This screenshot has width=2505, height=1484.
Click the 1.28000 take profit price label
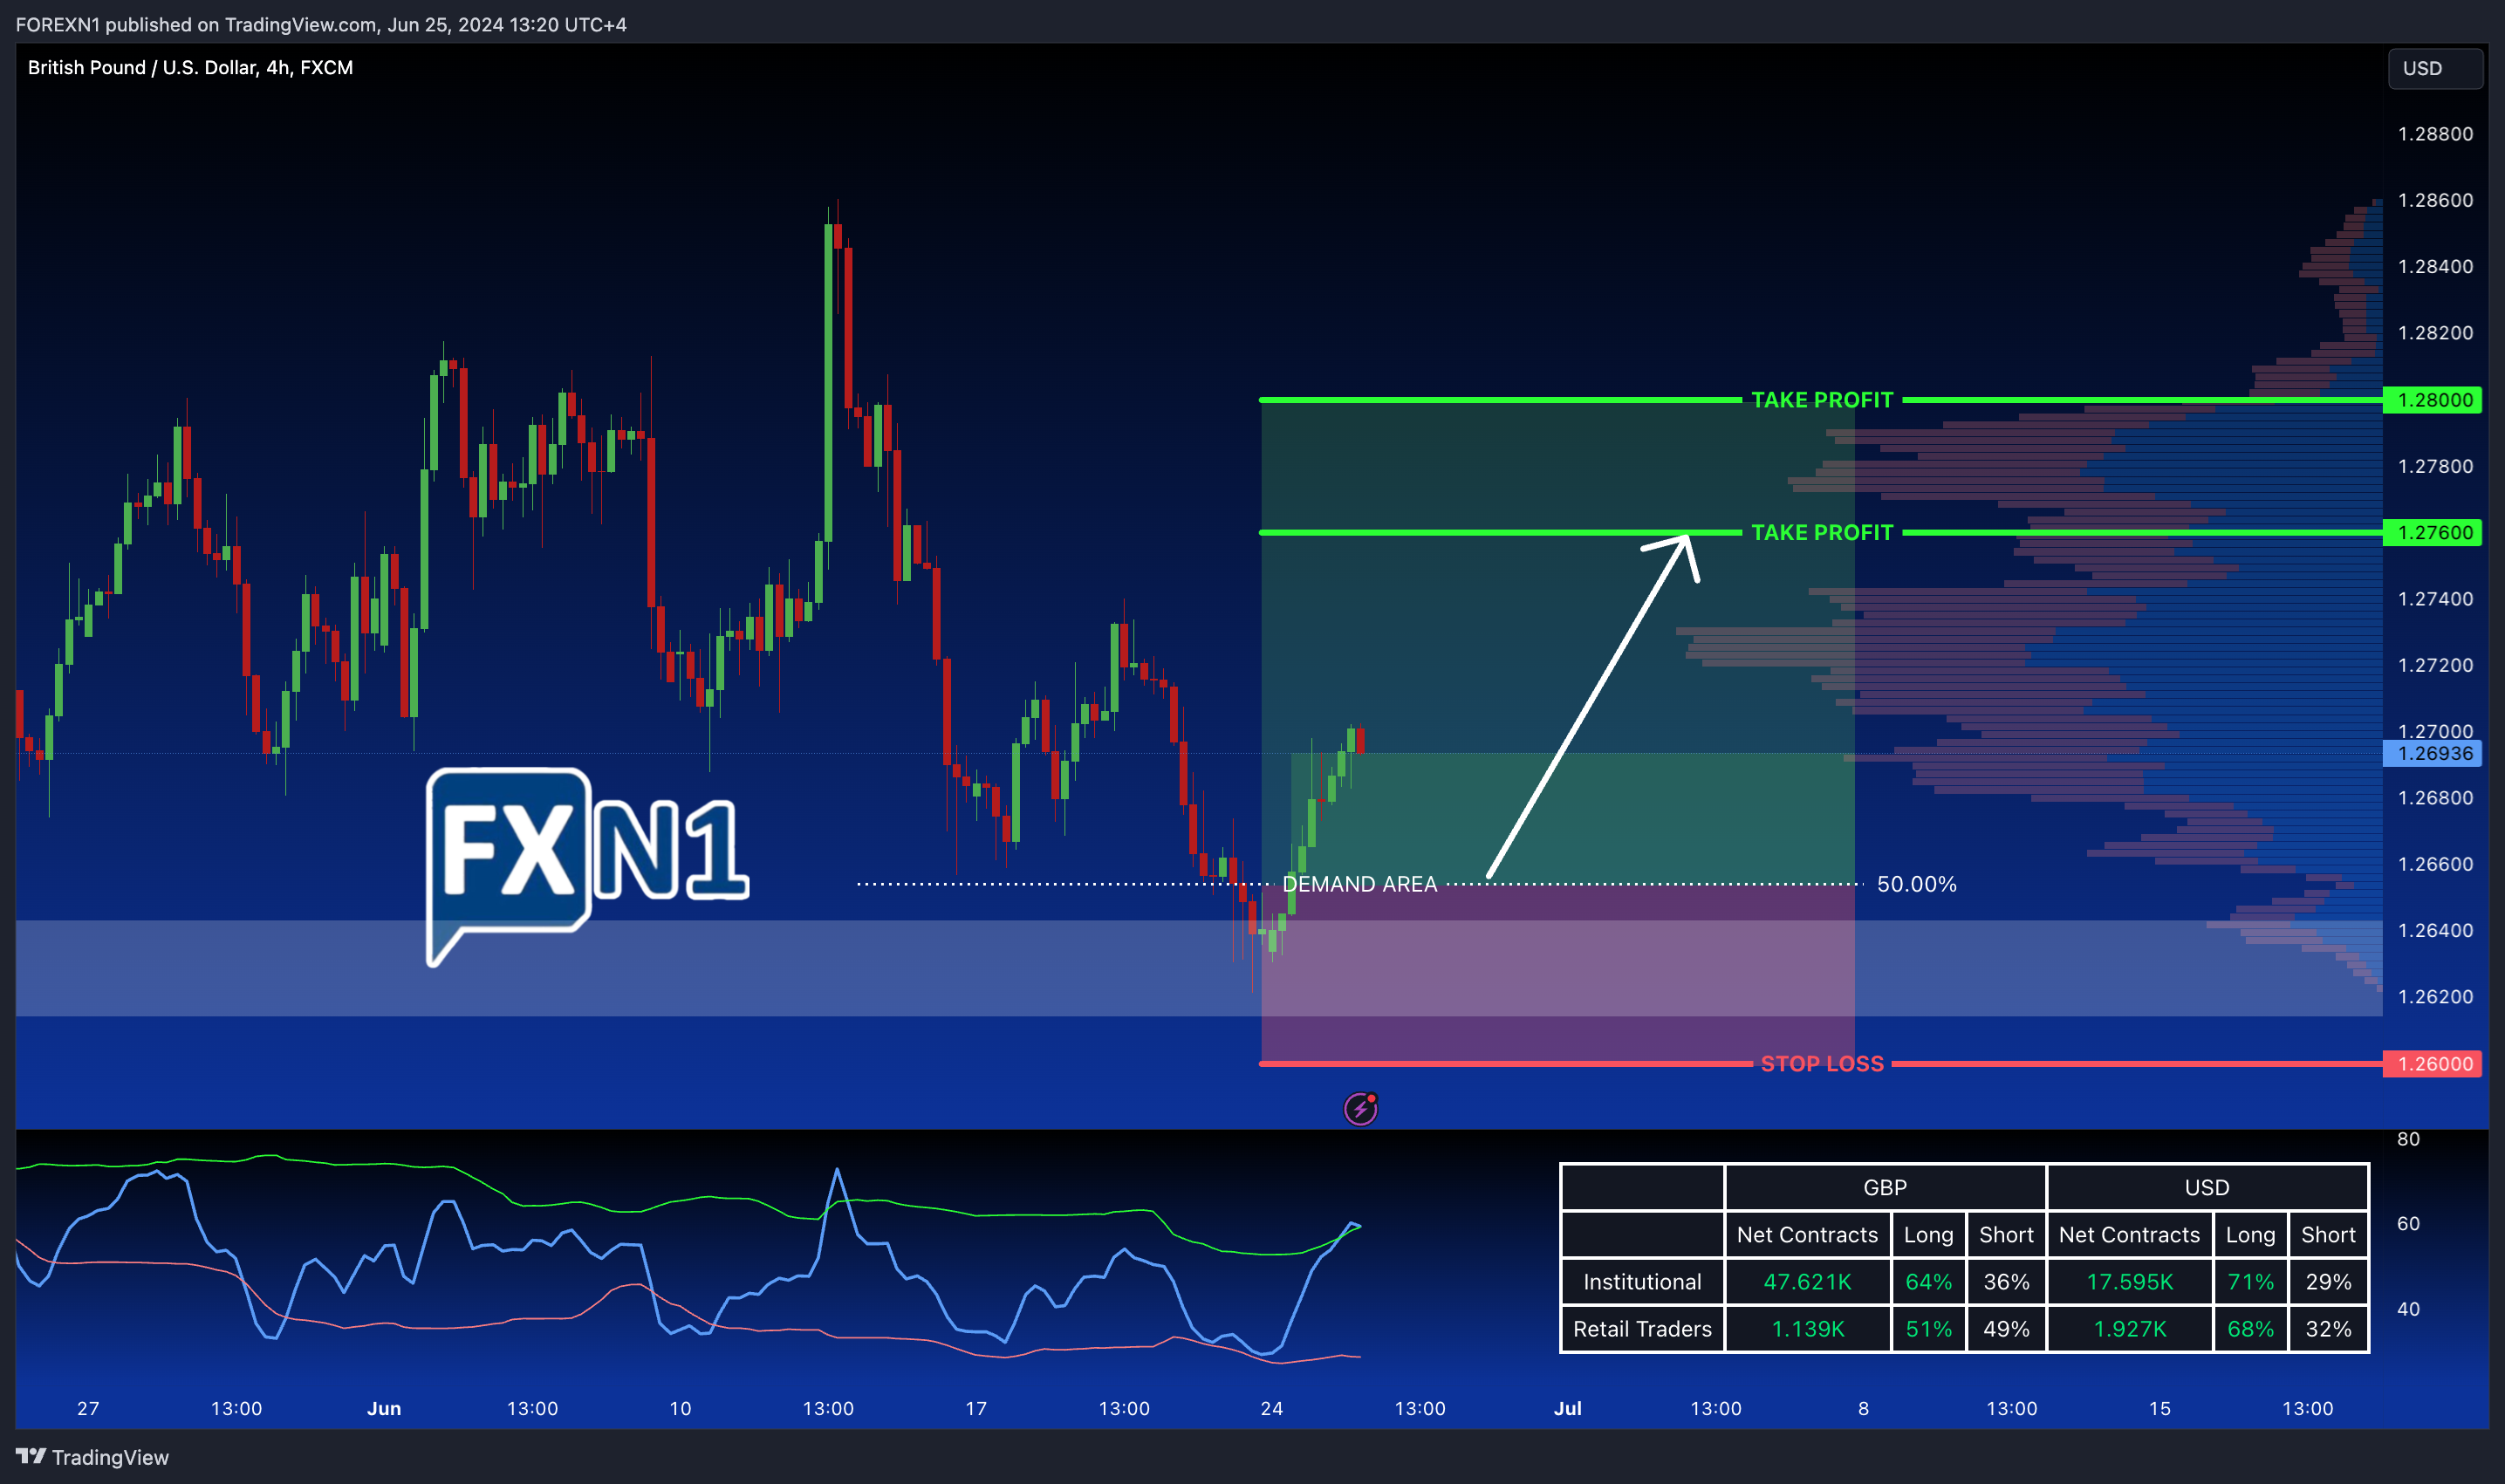coord(2433,400)
